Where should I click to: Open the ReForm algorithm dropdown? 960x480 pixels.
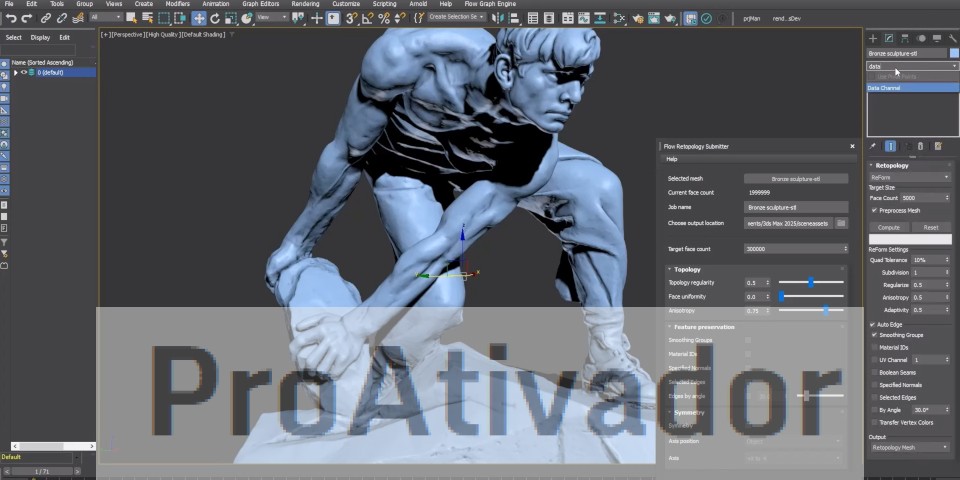[x=910, y=177]
